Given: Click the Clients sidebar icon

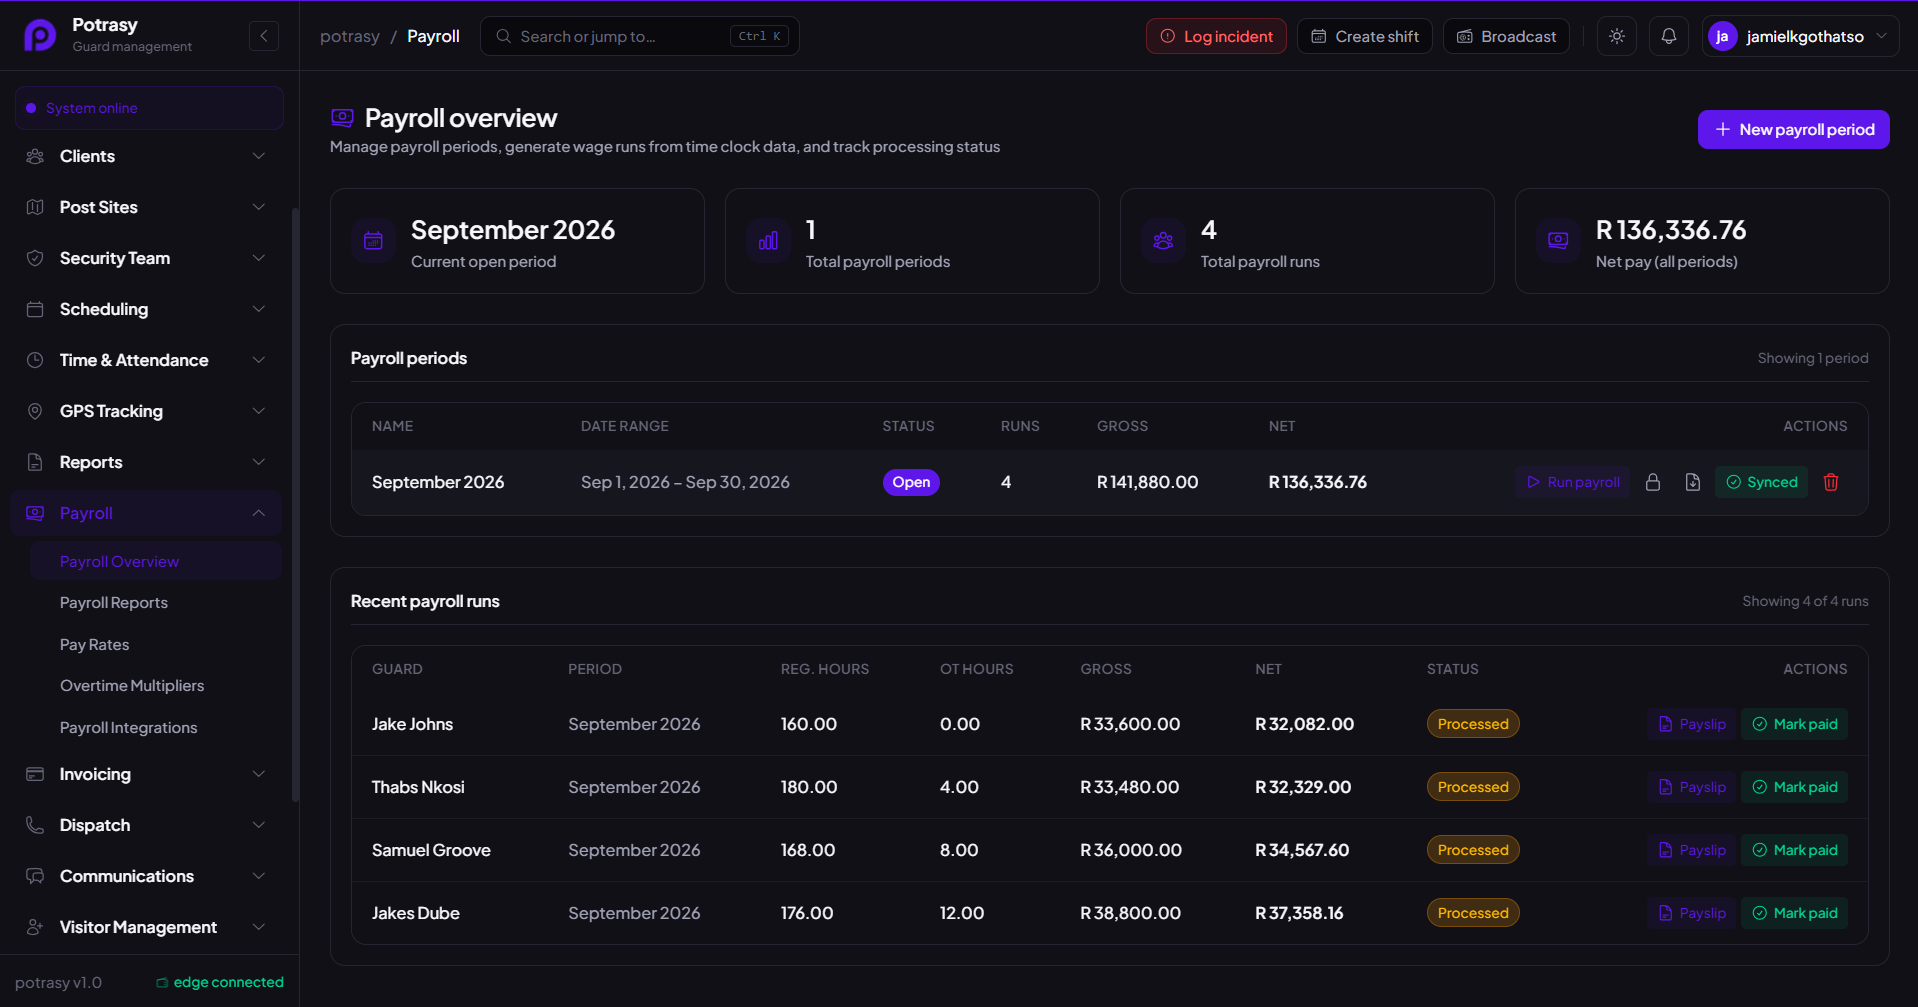Looking at the screenshot, I should coord(35,156).
